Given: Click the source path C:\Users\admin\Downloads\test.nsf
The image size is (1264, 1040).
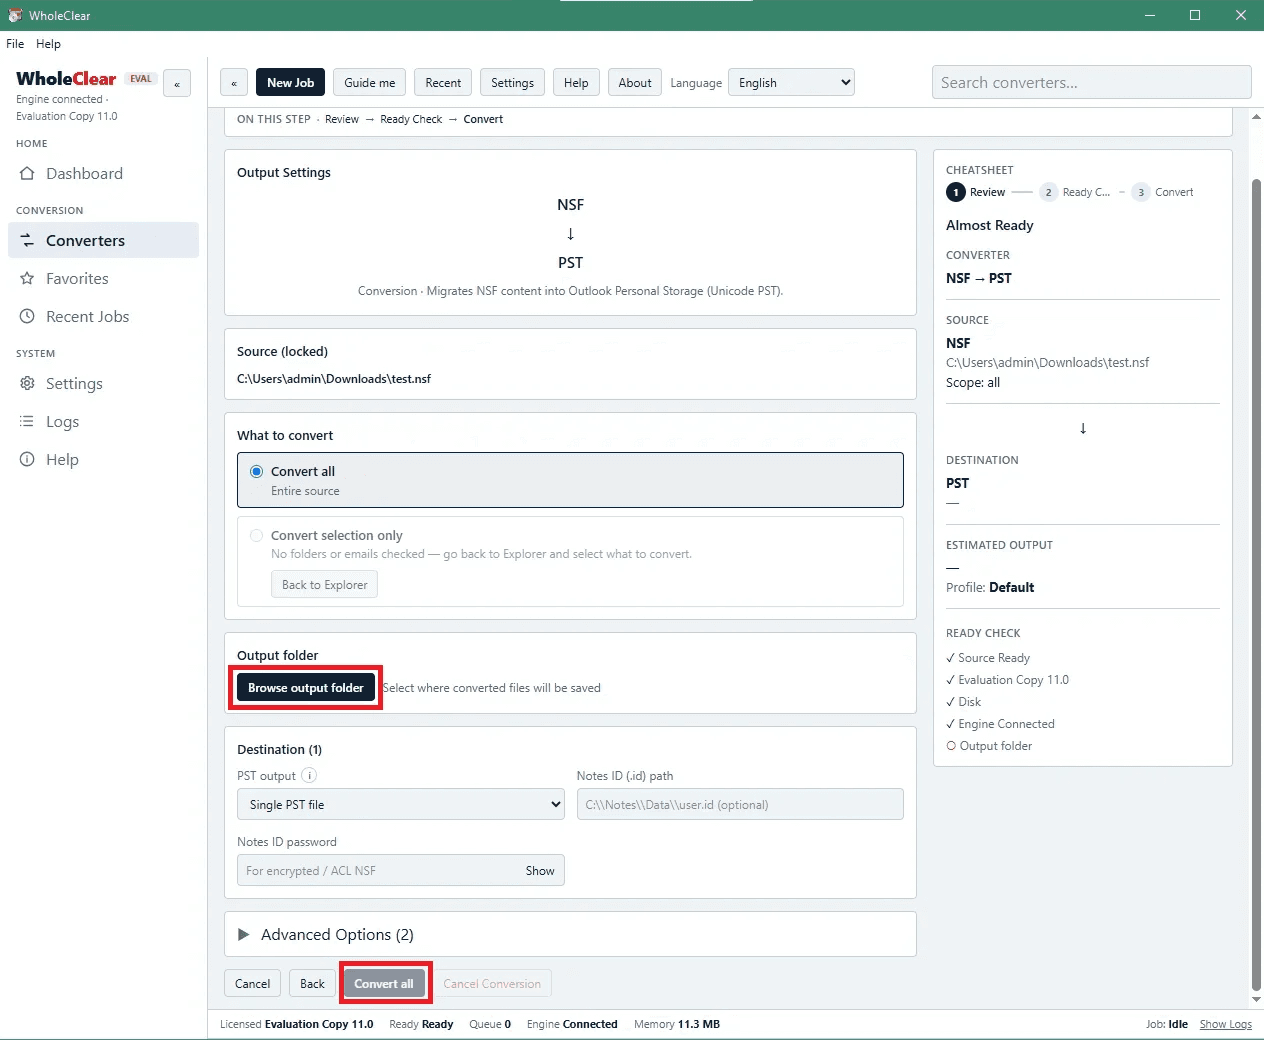Looking at the screenshot, I should point(334,379).
